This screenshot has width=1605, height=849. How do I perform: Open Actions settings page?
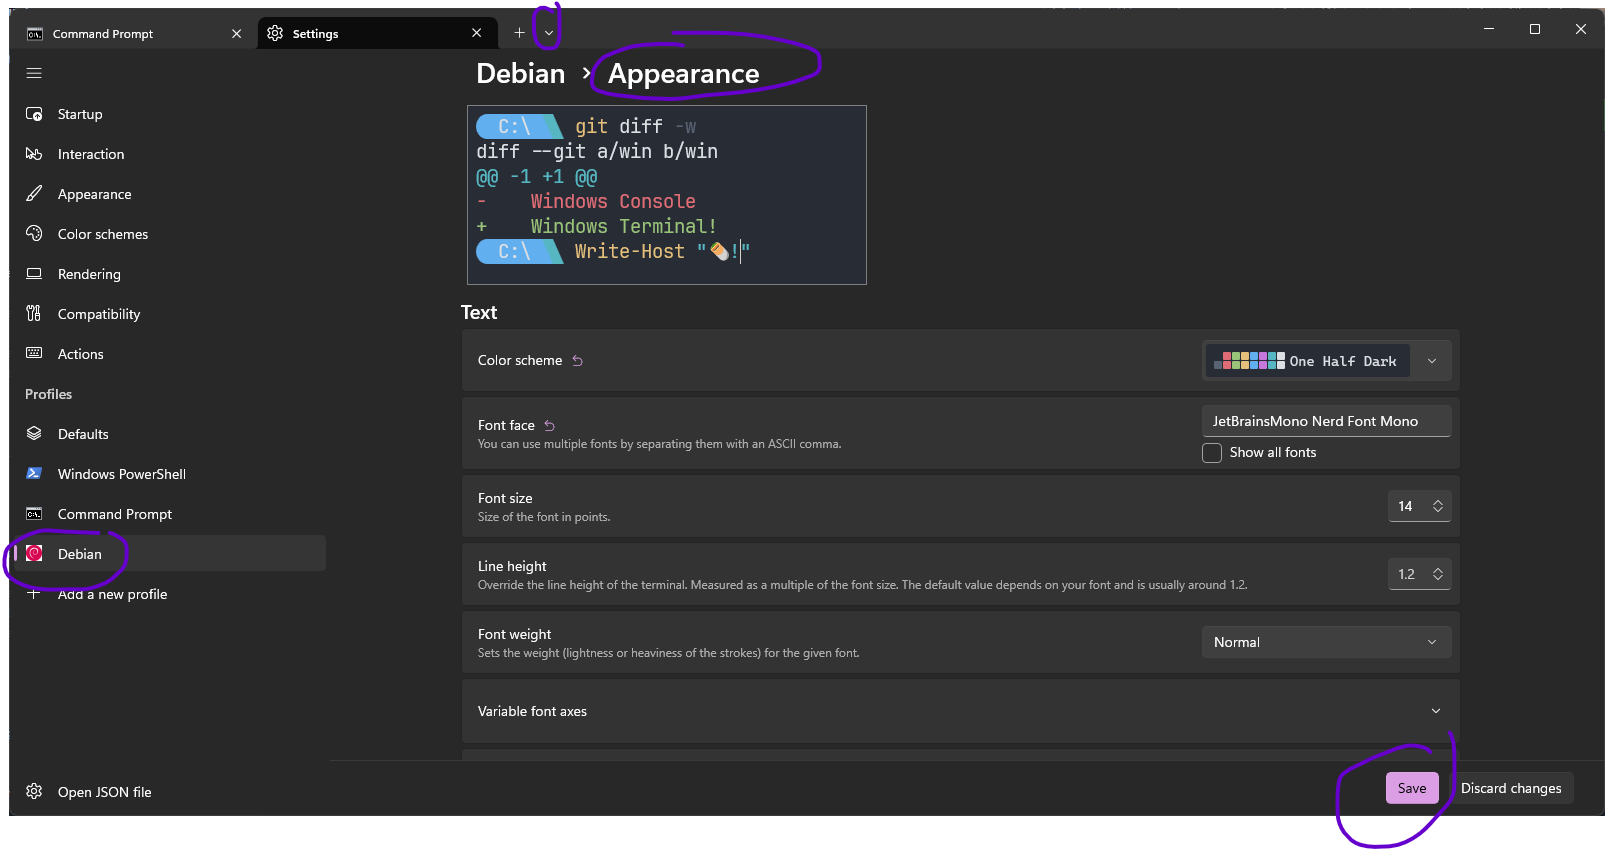pyautogui.click(x=170, y=354)
